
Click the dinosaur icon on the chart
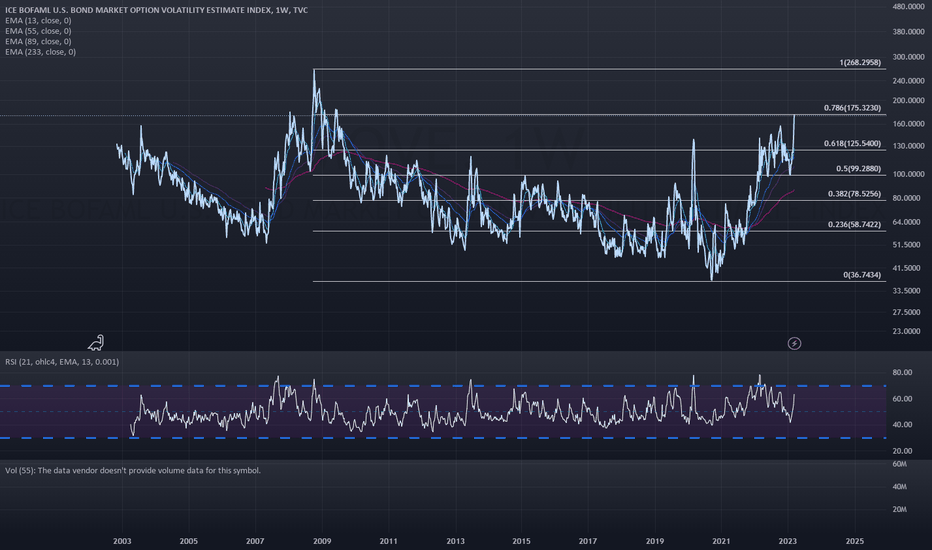[x=96, y=342]
